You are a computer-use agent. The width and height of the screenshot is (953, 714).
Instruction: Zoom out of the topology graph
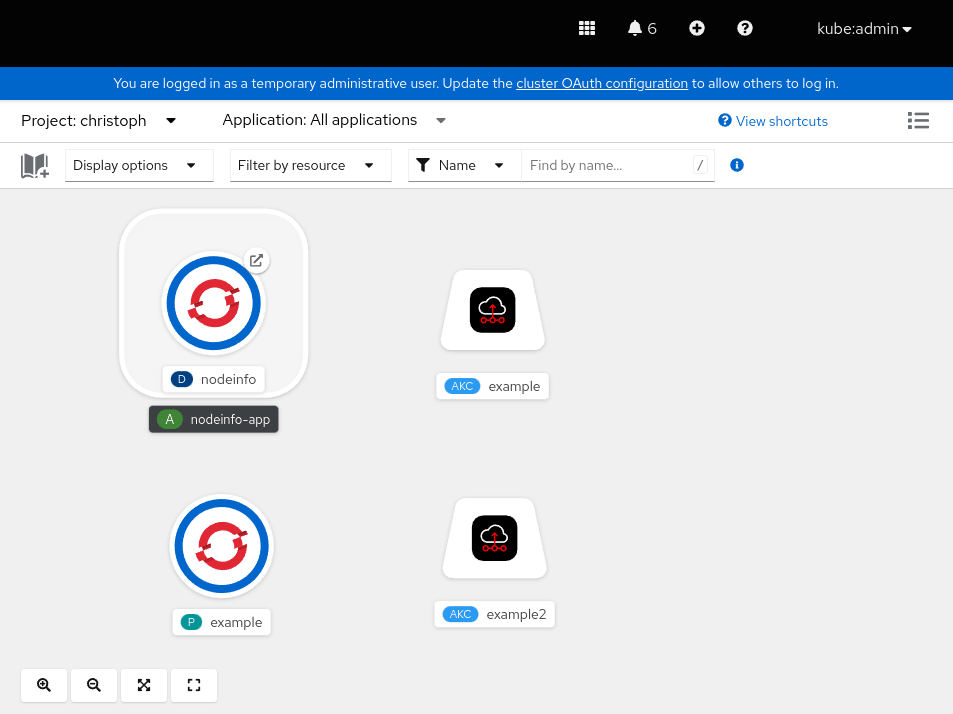tap(94, 685)
